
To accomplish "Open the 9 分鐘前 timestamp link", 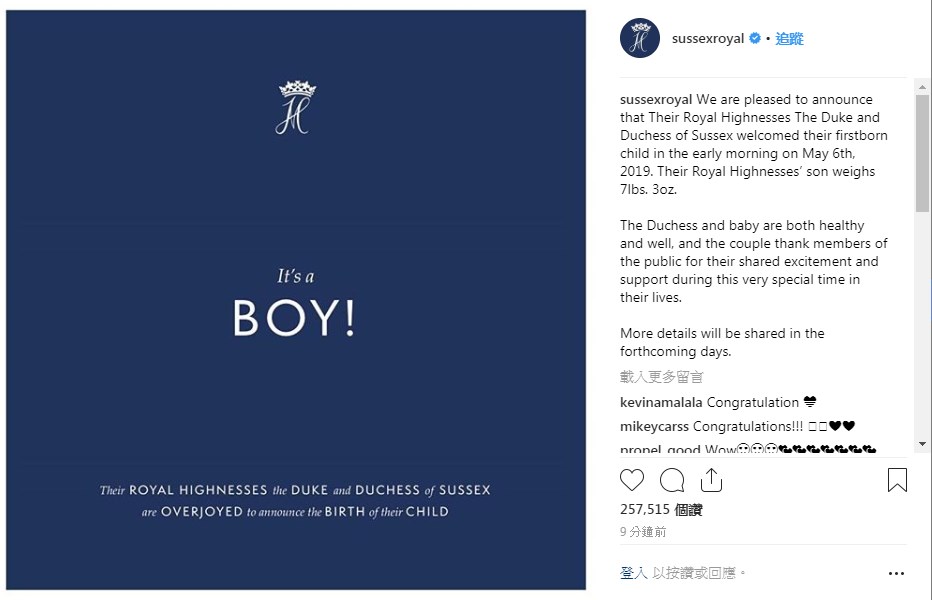I will (x=643, y=532).
